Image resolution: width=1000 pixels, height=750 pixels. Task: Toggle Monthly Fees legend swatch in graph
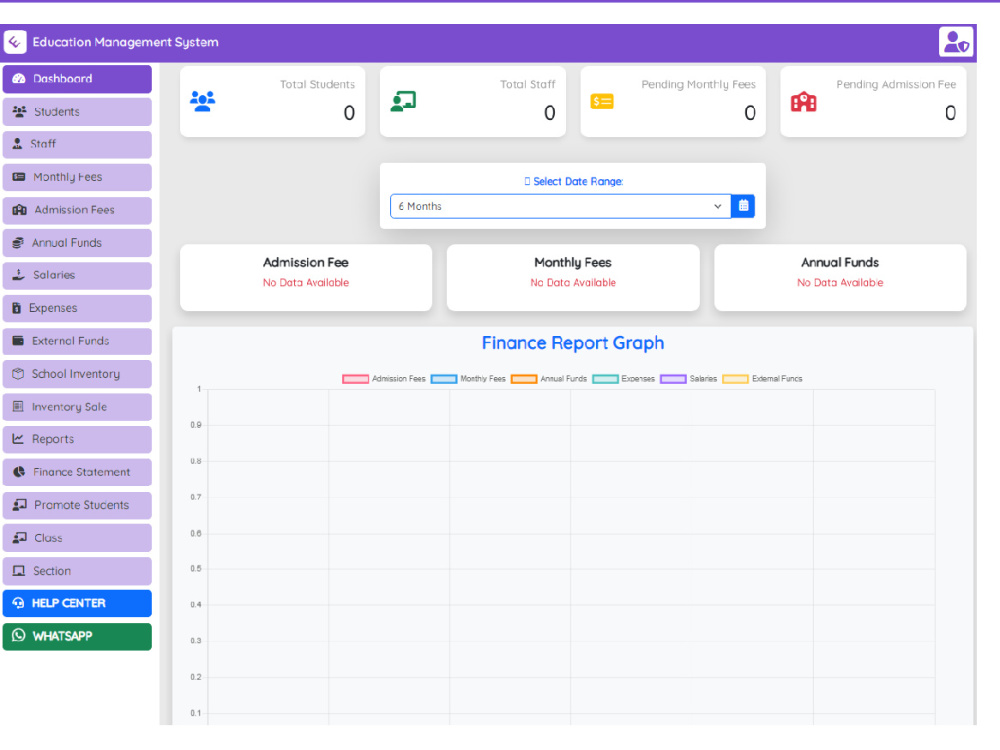[x=444, y=379]
